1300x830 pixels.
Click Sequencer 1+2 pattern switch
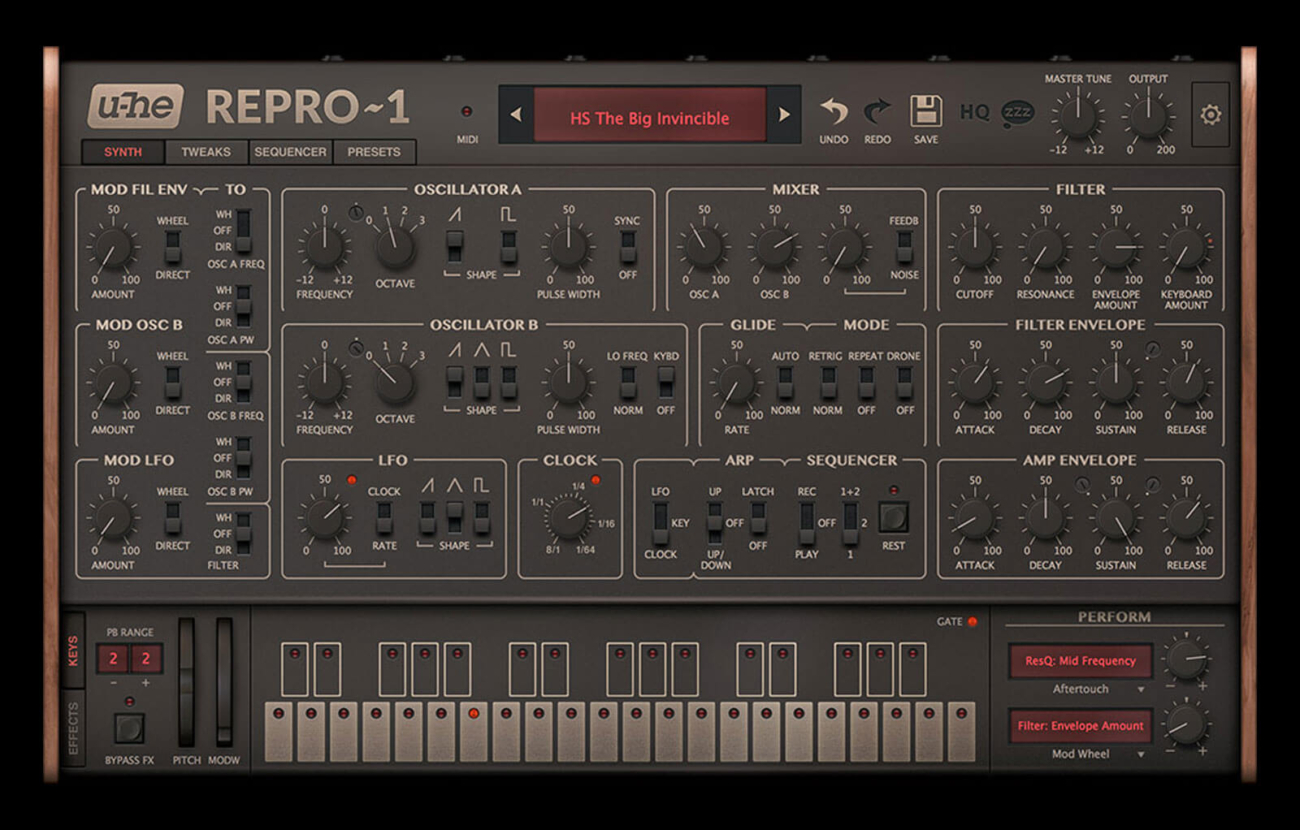(x=850, y=522)
